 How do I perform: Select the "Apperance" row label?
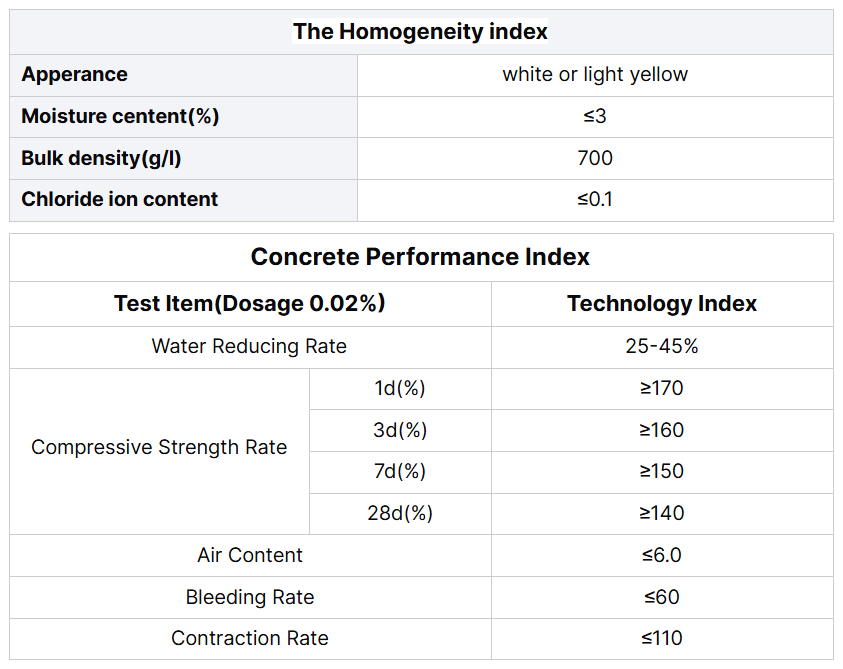75,75
